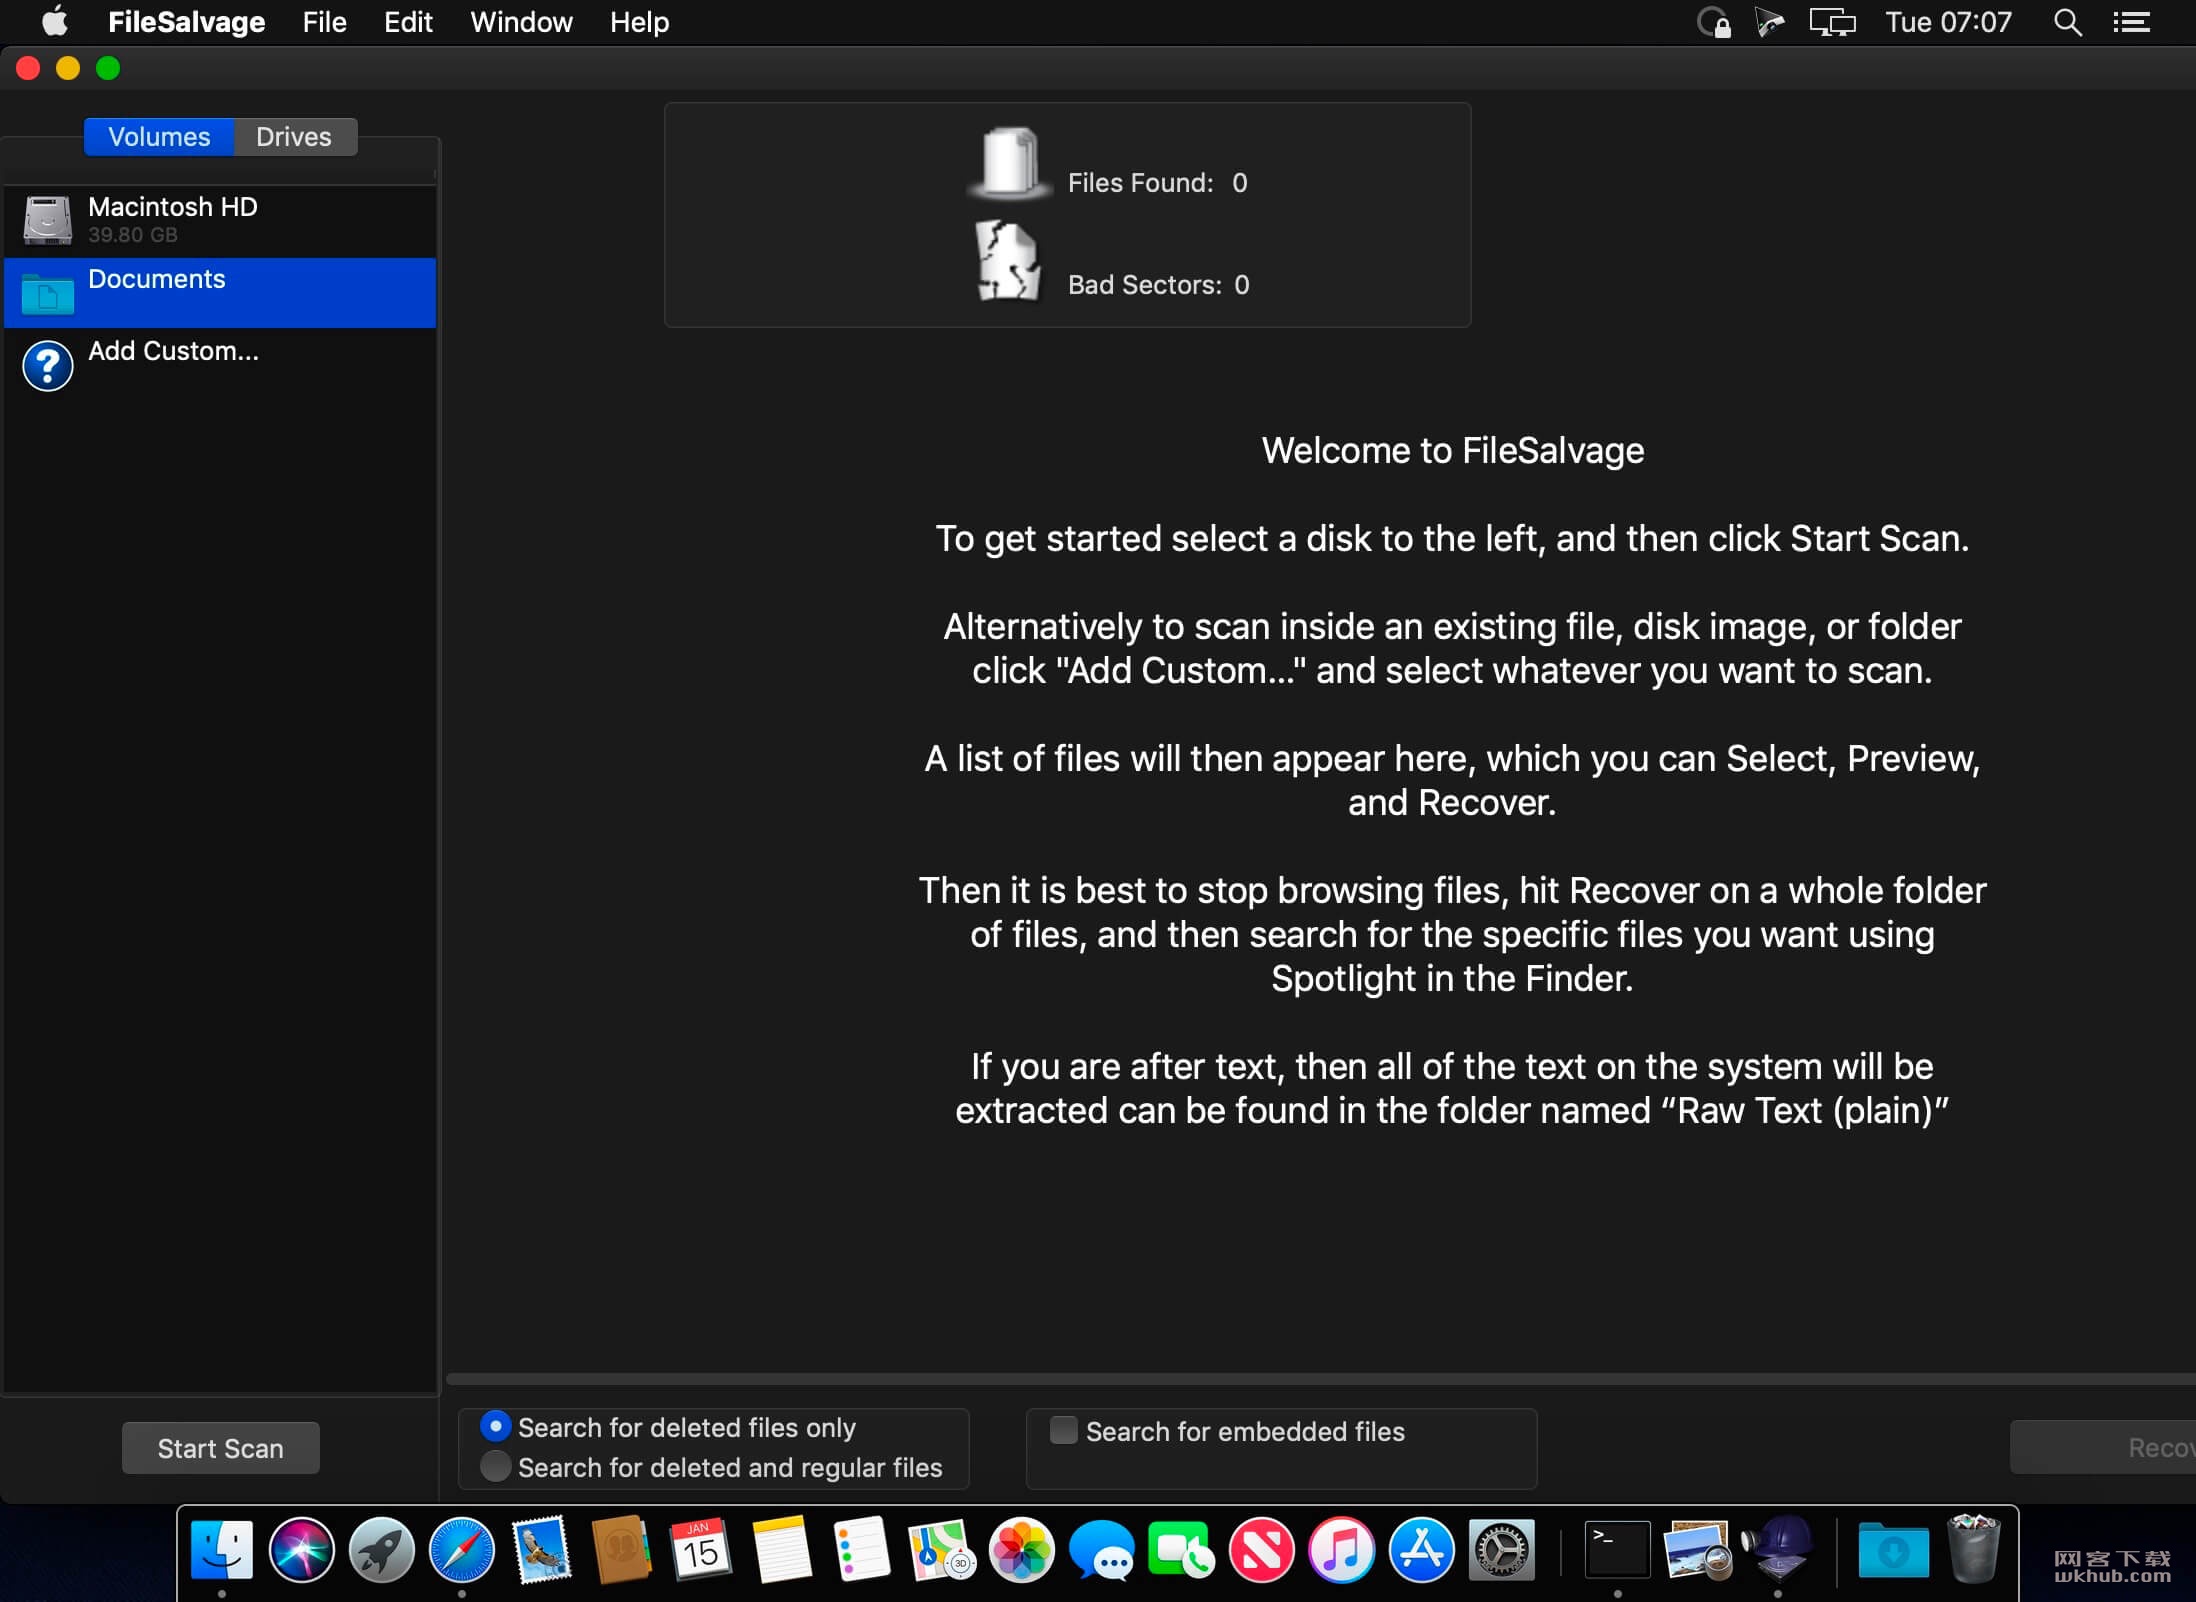Click the Bad Sectors torn page icon
The image size is (2196, 1602).
[1008, 261]
